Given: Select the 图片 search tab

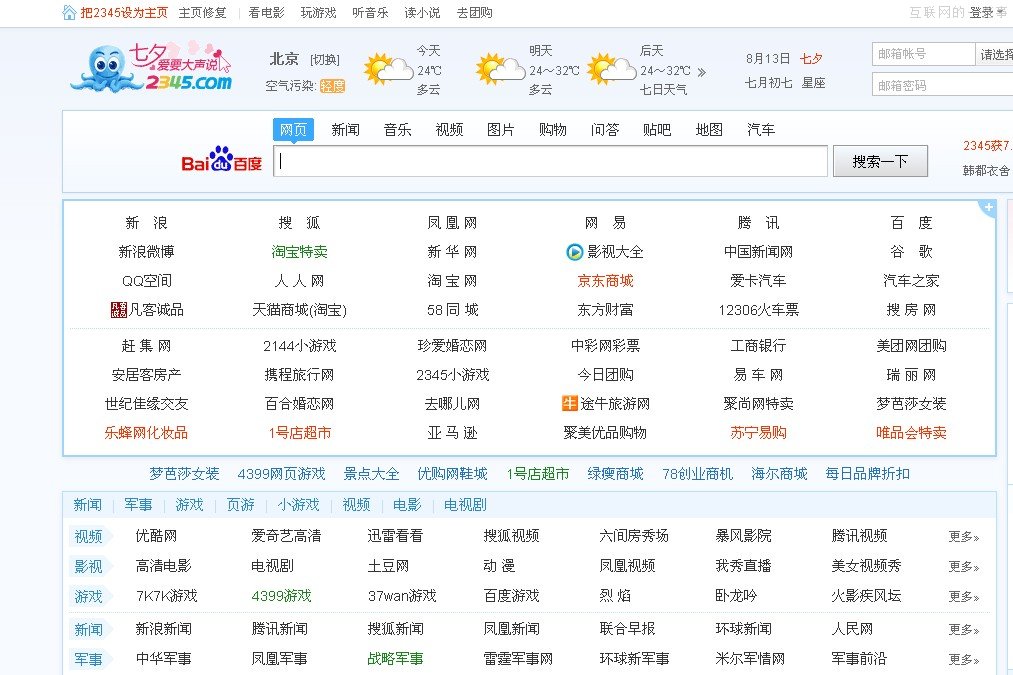Looking at the screenshot, I should click(x=501, y=130).
